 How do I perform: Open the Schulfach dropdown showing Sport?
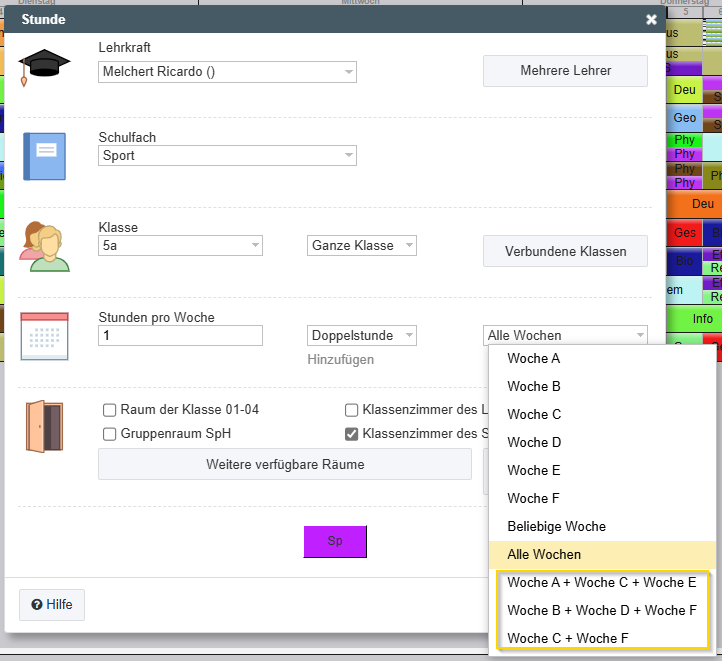tap(227, 156)
